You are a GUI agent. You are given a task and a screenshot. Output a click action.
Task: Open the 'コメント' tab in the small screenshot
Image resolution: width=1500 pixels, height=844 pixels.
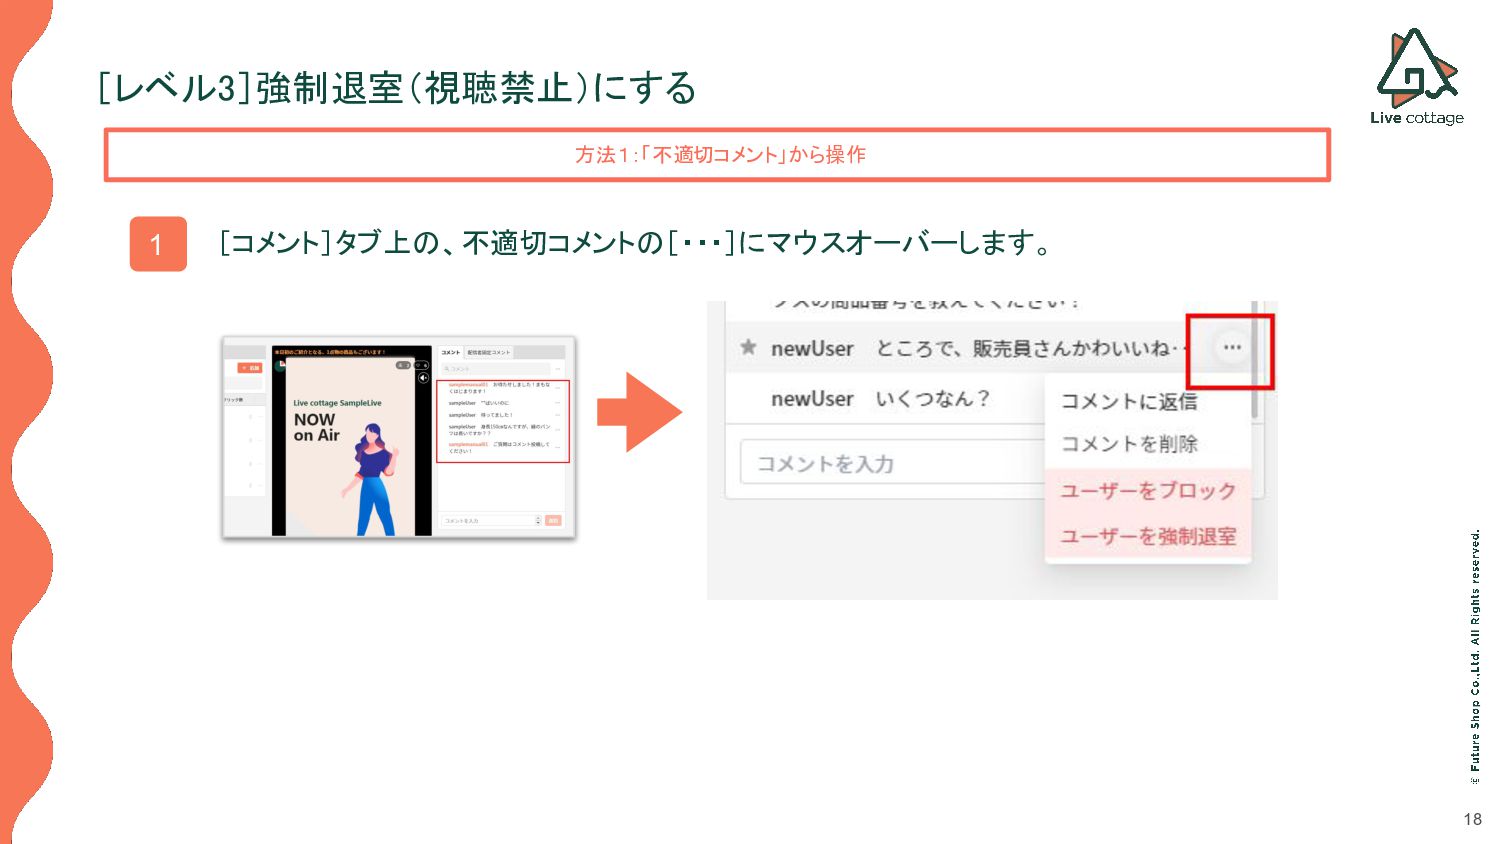451,352
